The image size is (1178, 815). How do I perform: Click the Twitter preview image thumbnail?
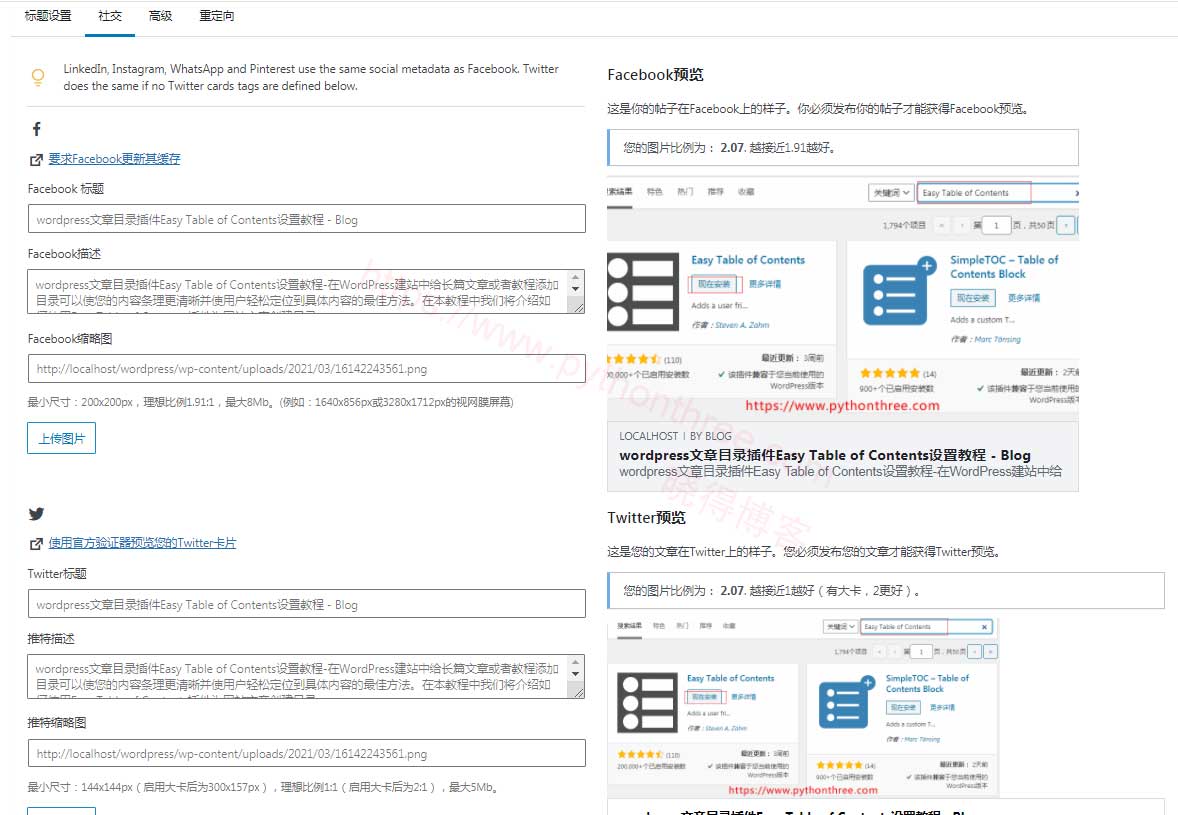tap(803, 708)
